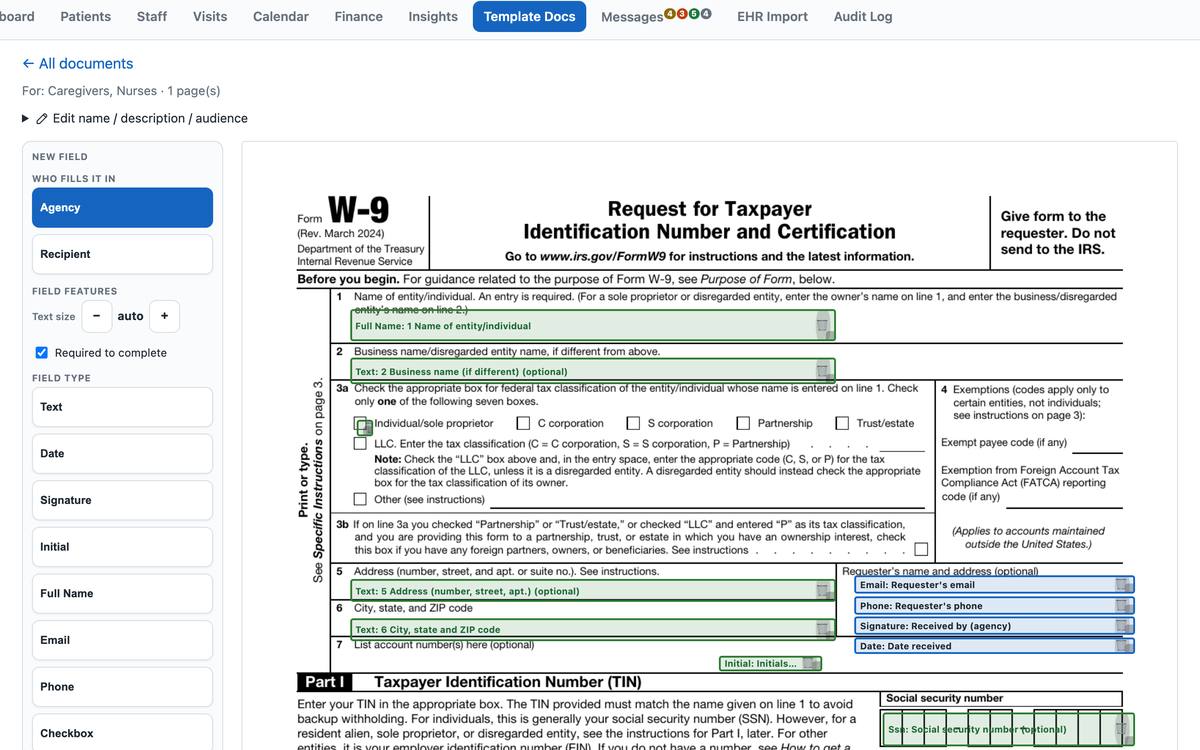Image resolution: width=1200 pixels, height=750 pixels.
Task: Click handle icon on Address field
Action: (824, 591)
